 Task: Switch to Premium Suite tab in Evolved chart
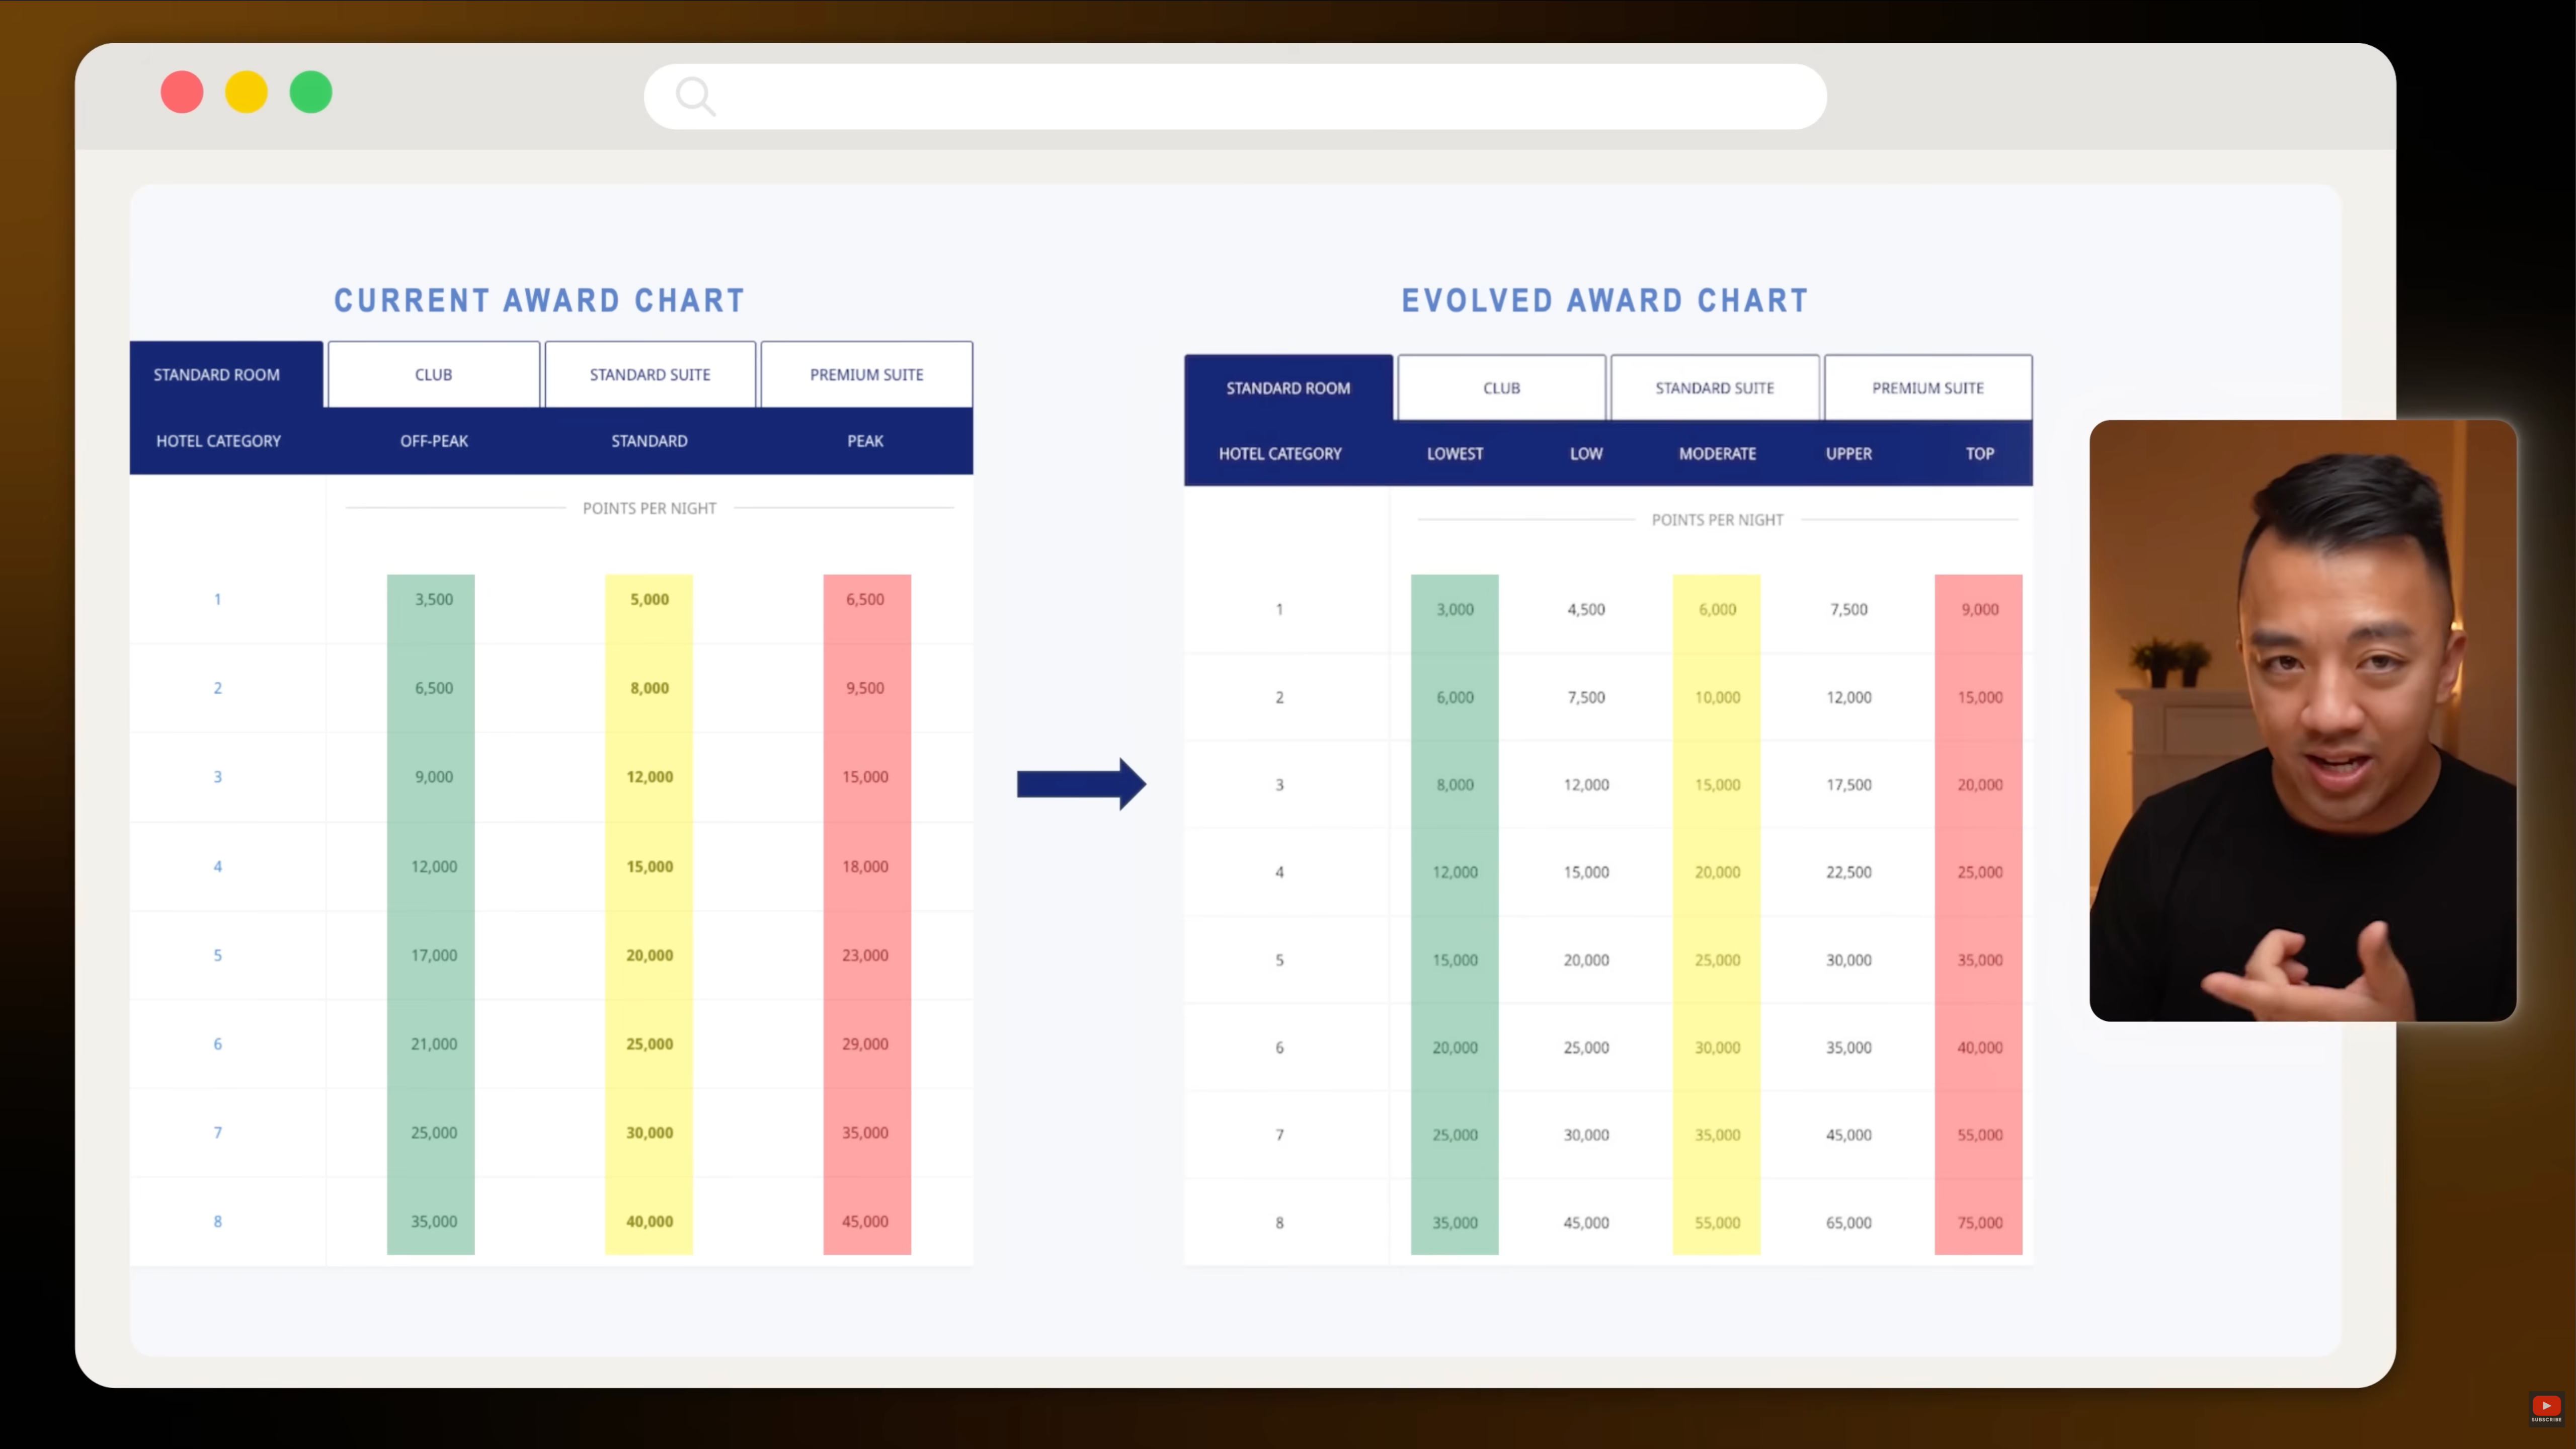(1927, 388)
